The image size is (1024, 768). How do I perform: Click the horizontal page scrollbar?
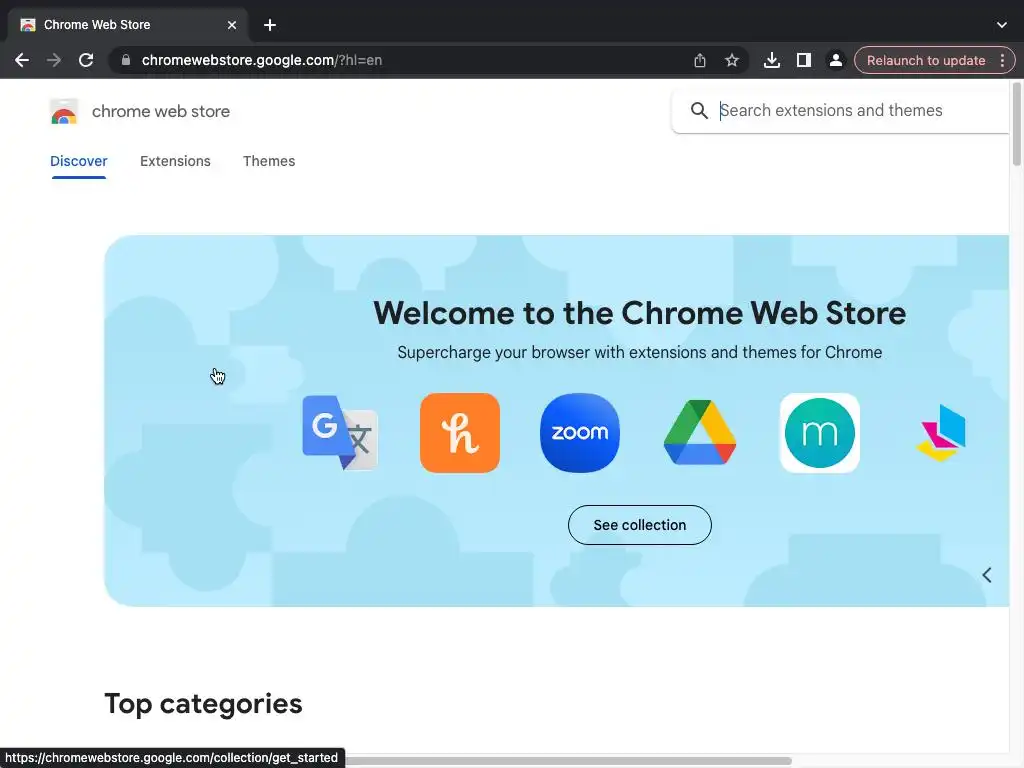coord(568,761)
